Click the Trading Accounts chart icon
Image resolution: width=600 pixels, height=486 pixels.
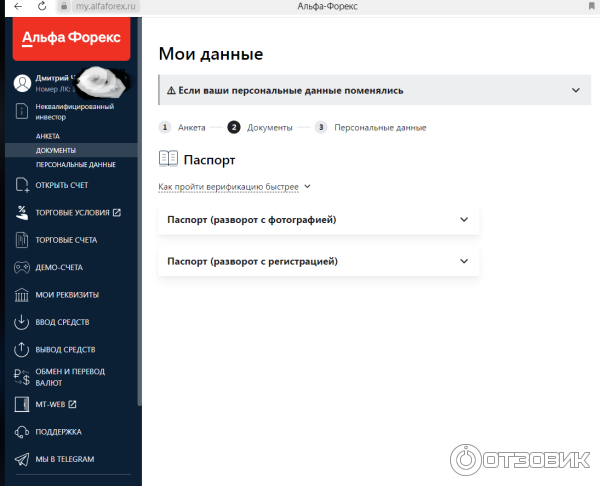[x=22, y=240]
